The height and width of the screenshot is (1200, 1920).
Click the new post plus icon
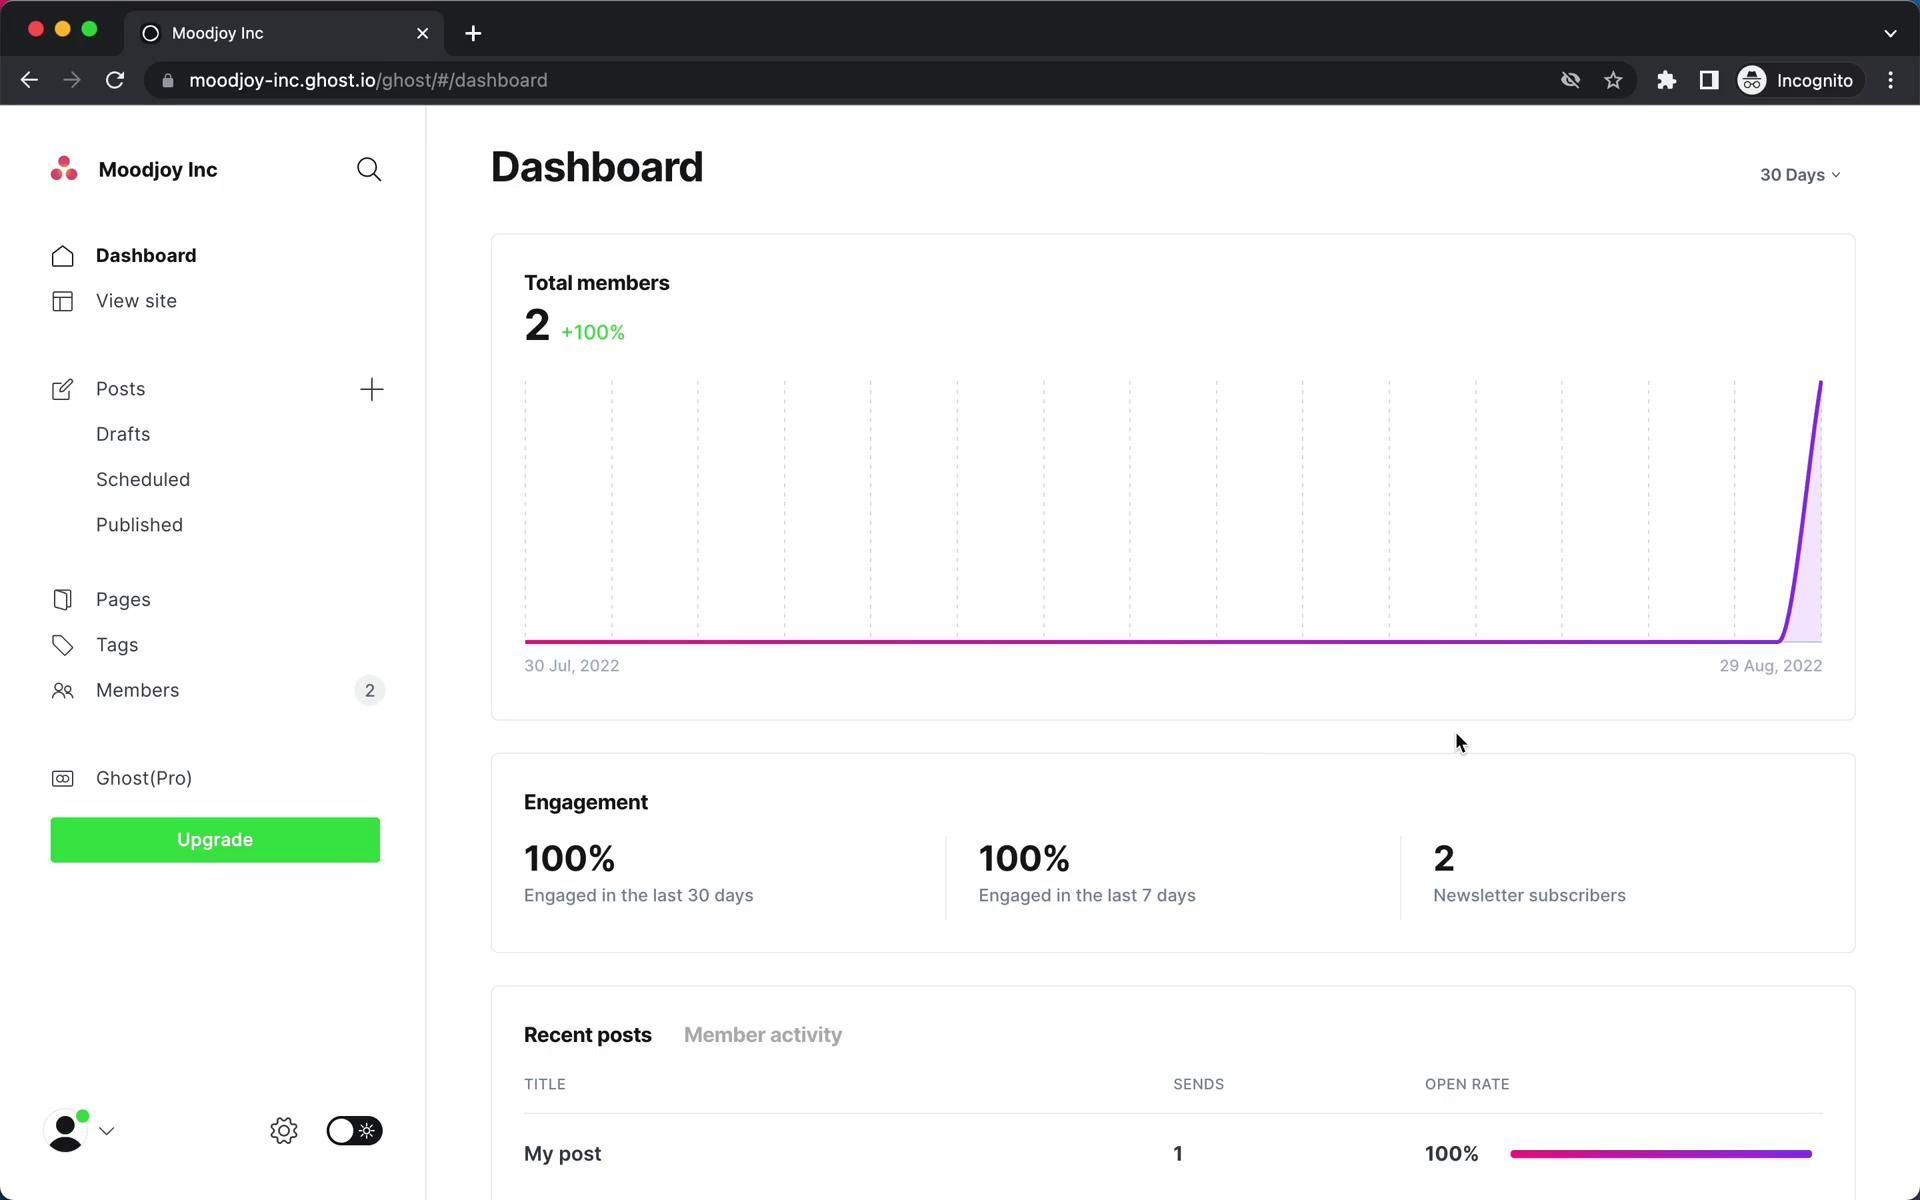click(371, 389)
